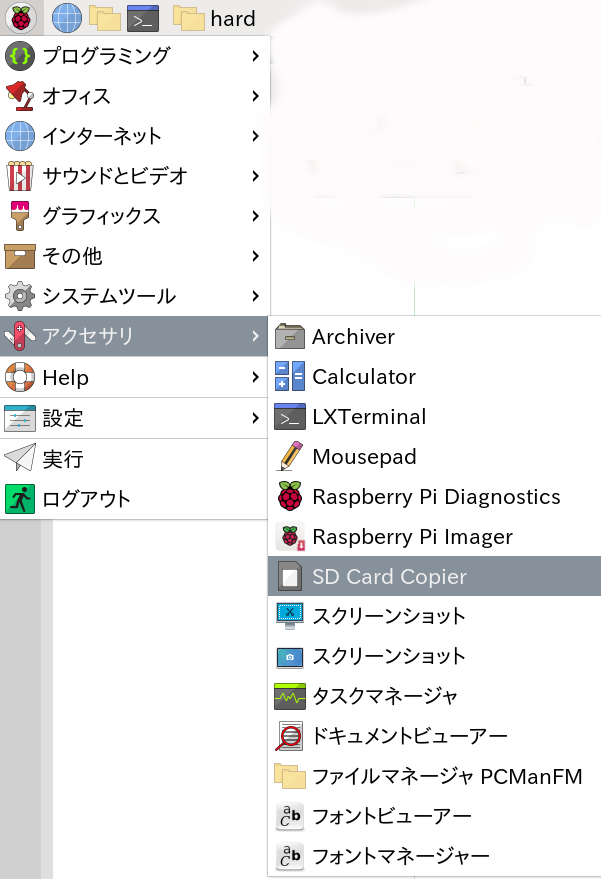
Task: Click the グラフィックス paintbrush icon
Action: click(x=20, y=216)
